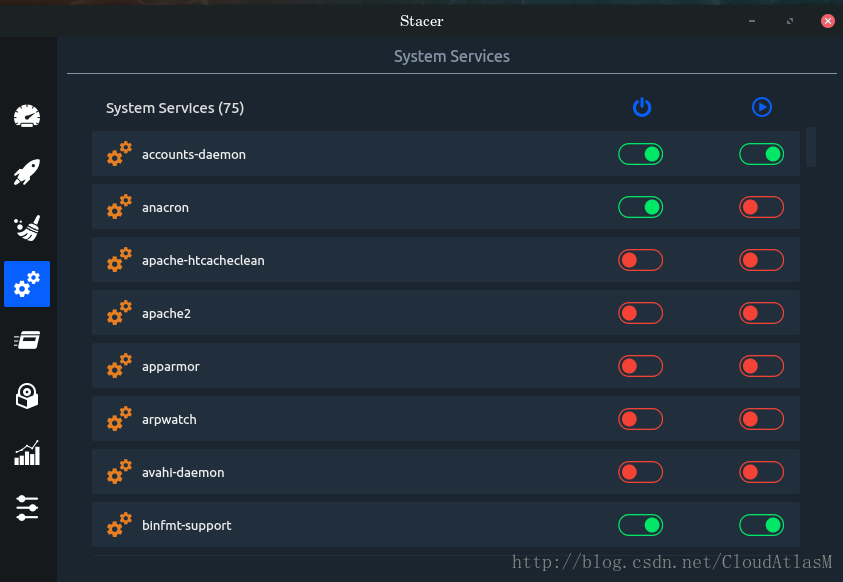Screen dimensions: 843x582
Task: Open the Uninstaller package icon
Action: click(x=27, y=396)
